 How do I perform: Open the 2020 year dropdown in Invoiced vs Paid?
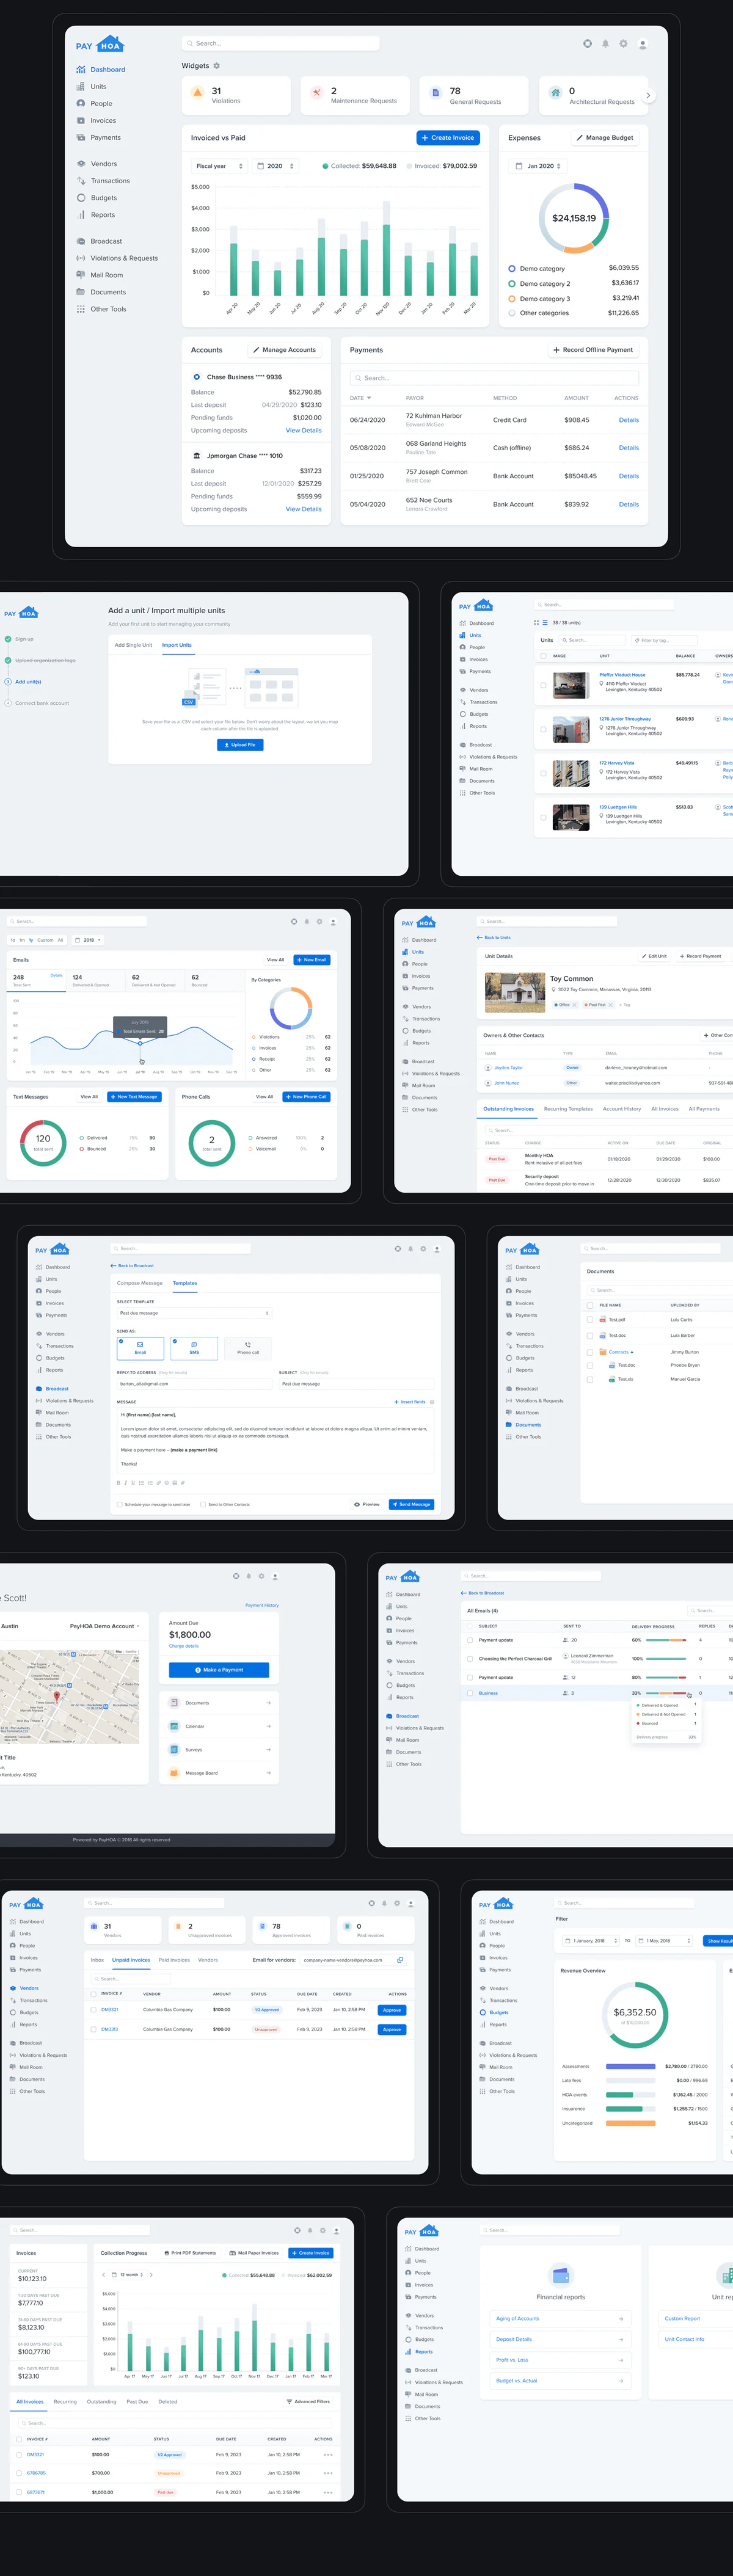tap(275, 166)
